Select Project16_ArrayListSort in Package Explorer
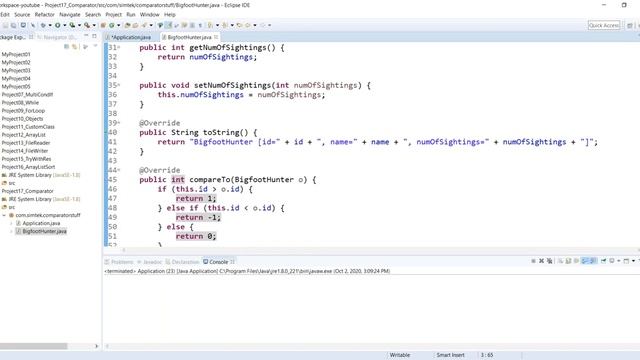The image size is (640, 360). pos(28,167)
